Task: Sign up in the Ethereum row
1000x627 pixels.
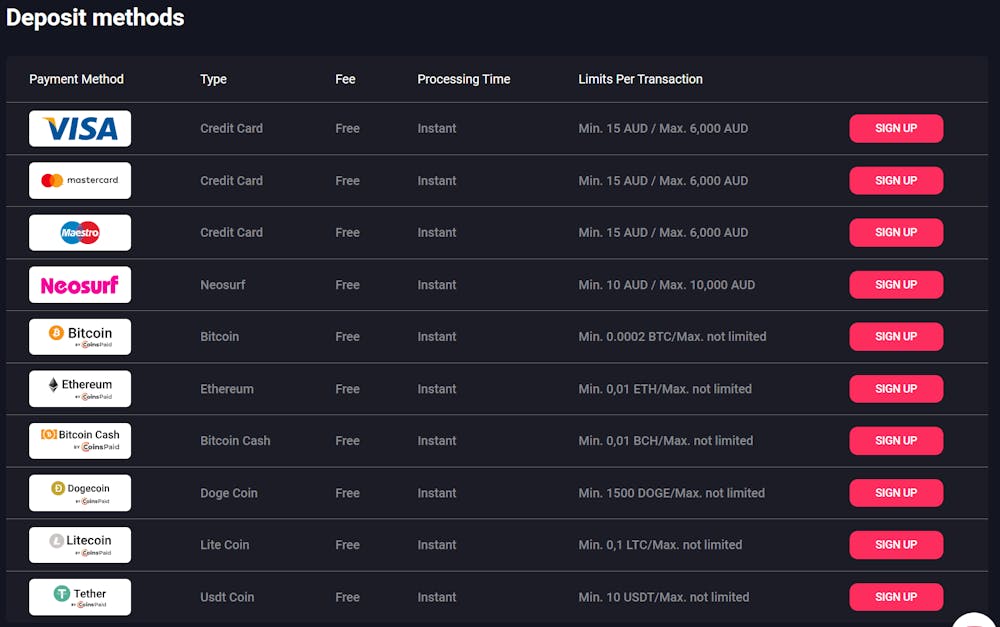Action: [896, 388]
